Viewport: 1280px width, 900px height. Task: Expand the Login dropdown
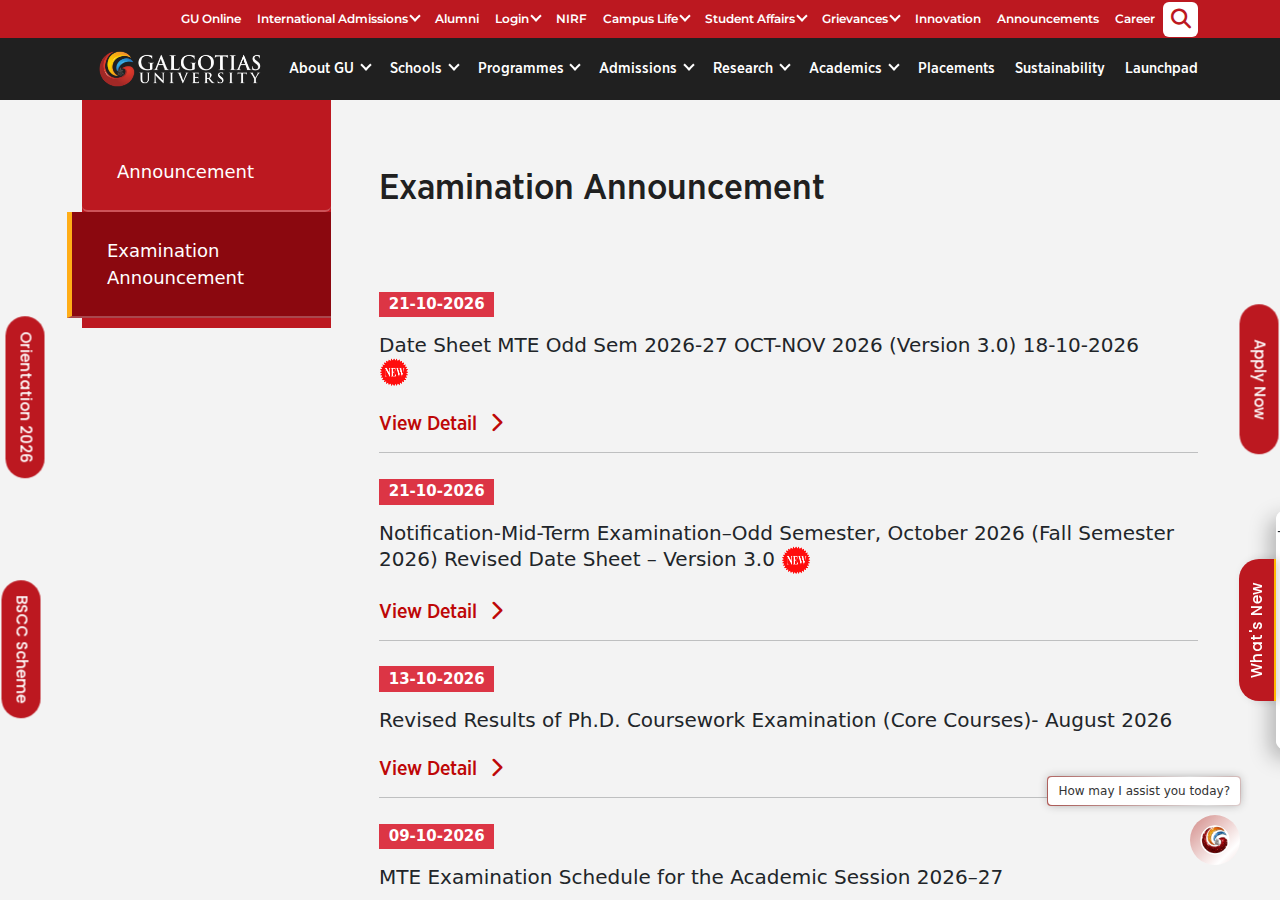click(x=518, y=19)
